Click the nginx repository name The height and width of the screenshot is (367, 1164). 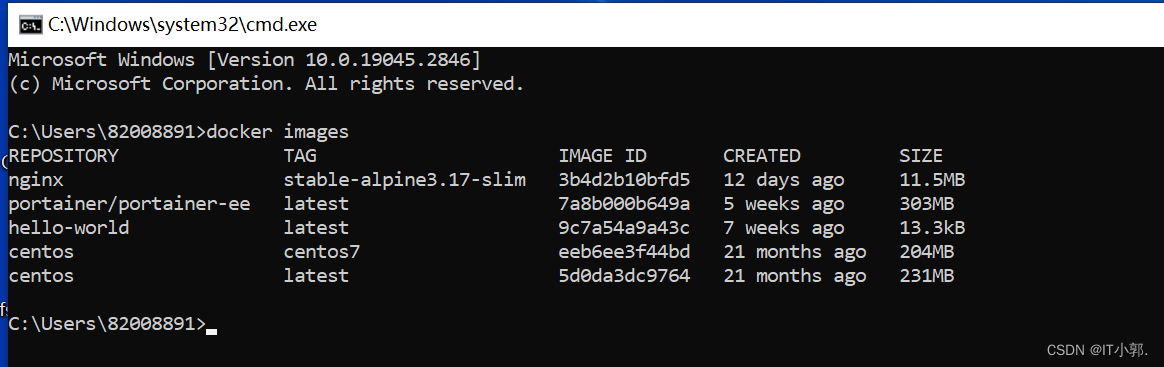pyautogui.click(x=36, y=180)
